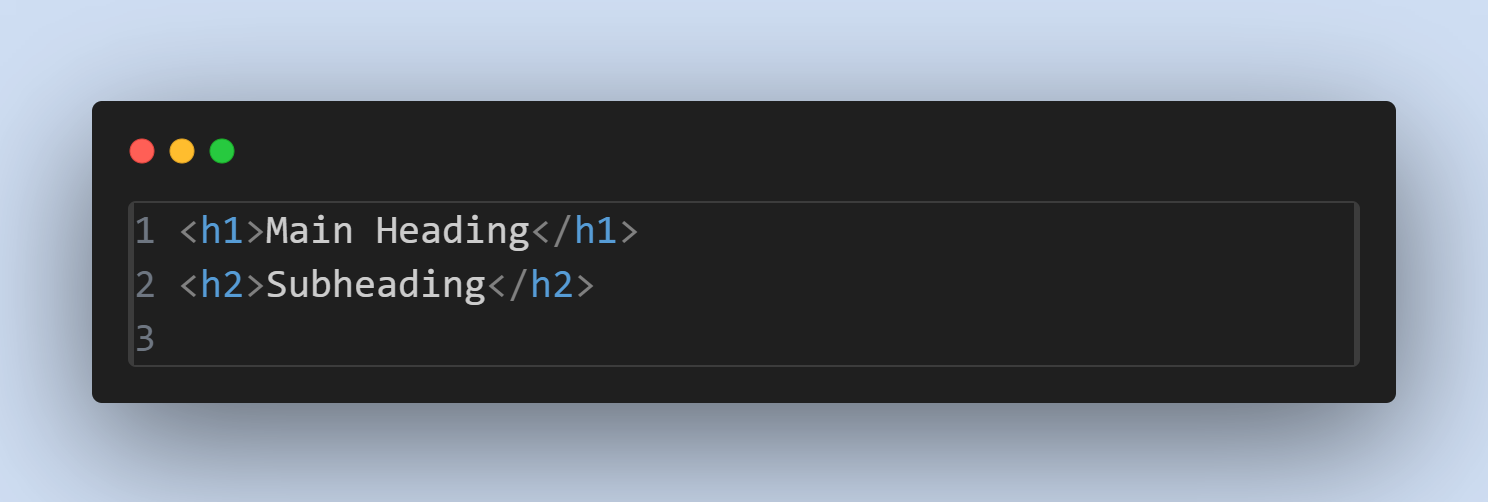1488x502 pixels.
Task: Click the green maximize dot
Action: tap(222, 151)
